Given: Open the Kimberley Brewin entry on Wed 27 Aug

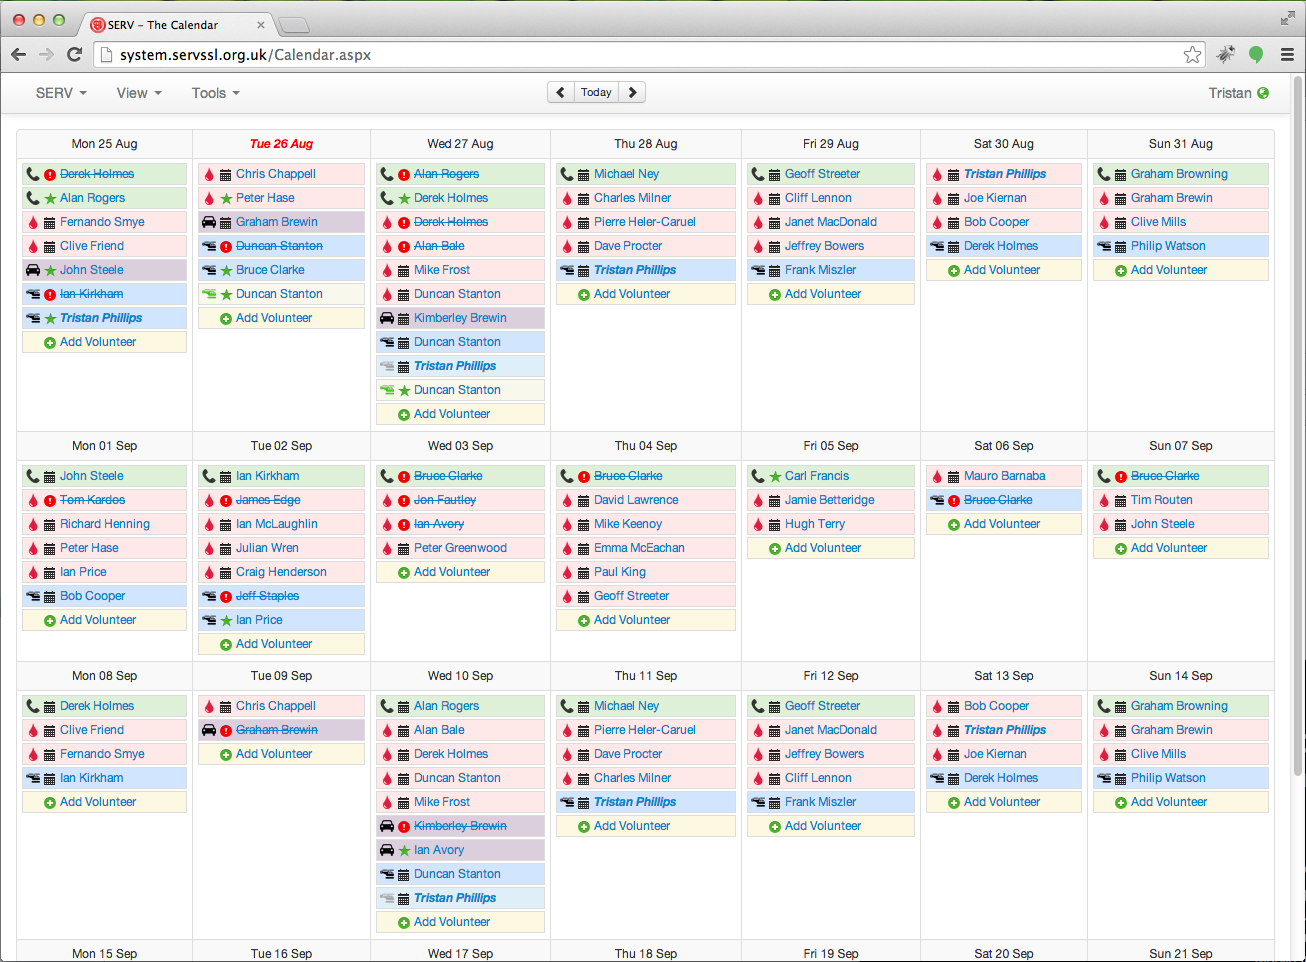Looking at the screenshot, I should [x=460, y=318].
